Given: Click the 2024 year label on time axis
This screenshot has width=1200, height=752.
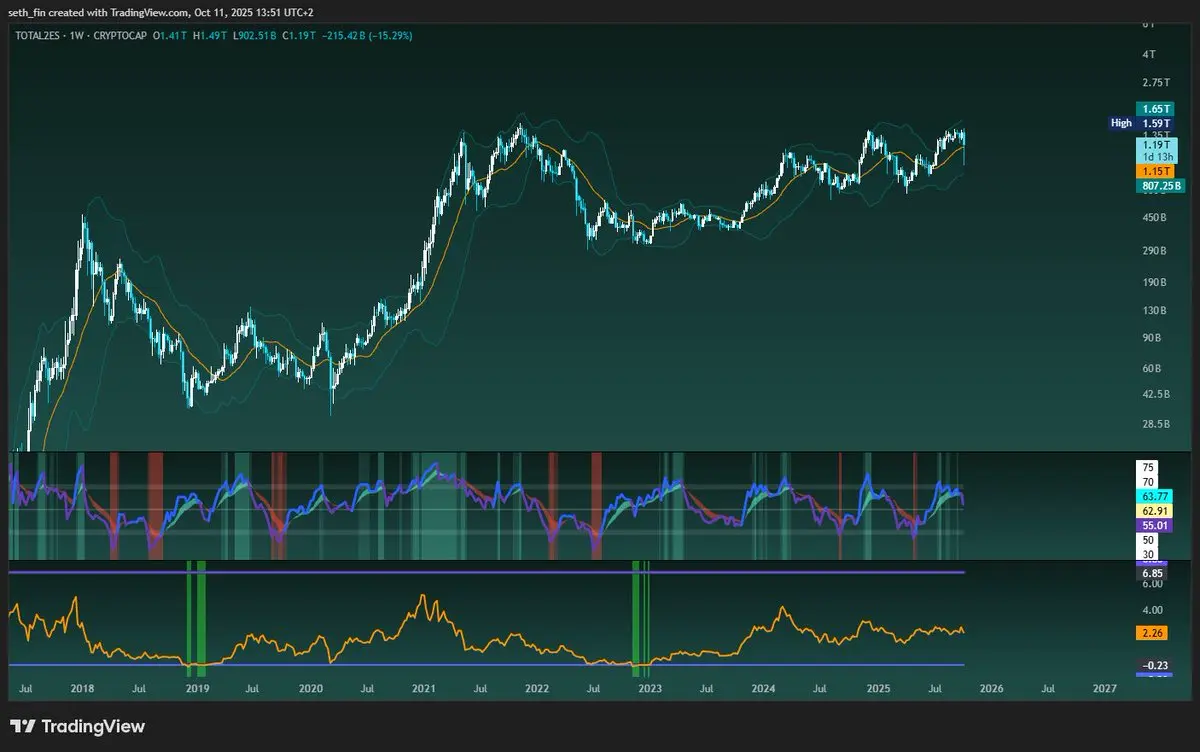Looking at the screenshot, I should pos(764,689).
